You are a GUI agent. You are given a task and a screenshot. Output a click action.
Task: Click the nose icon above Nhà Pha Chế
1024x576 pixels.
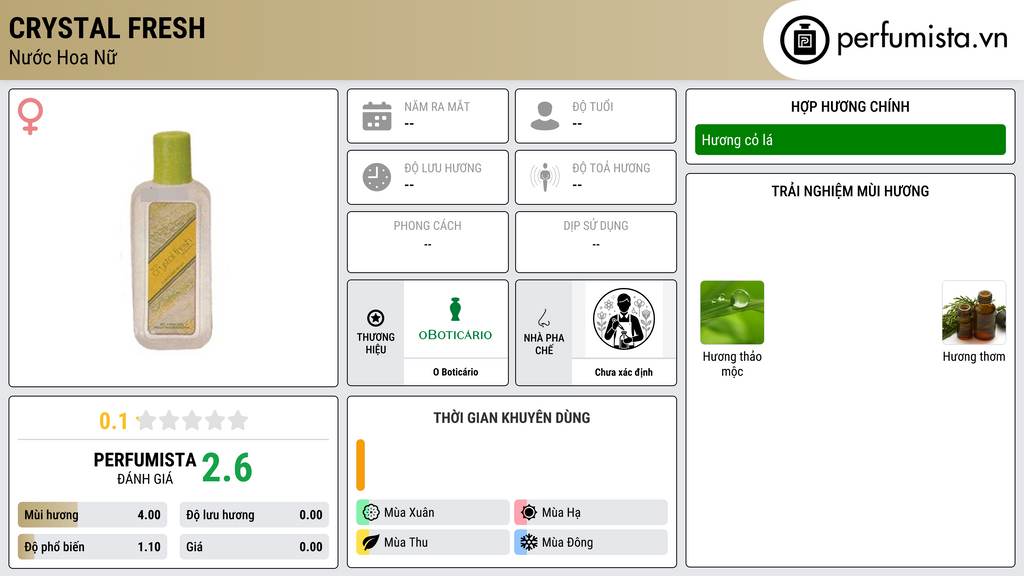[x=543, y=318]
